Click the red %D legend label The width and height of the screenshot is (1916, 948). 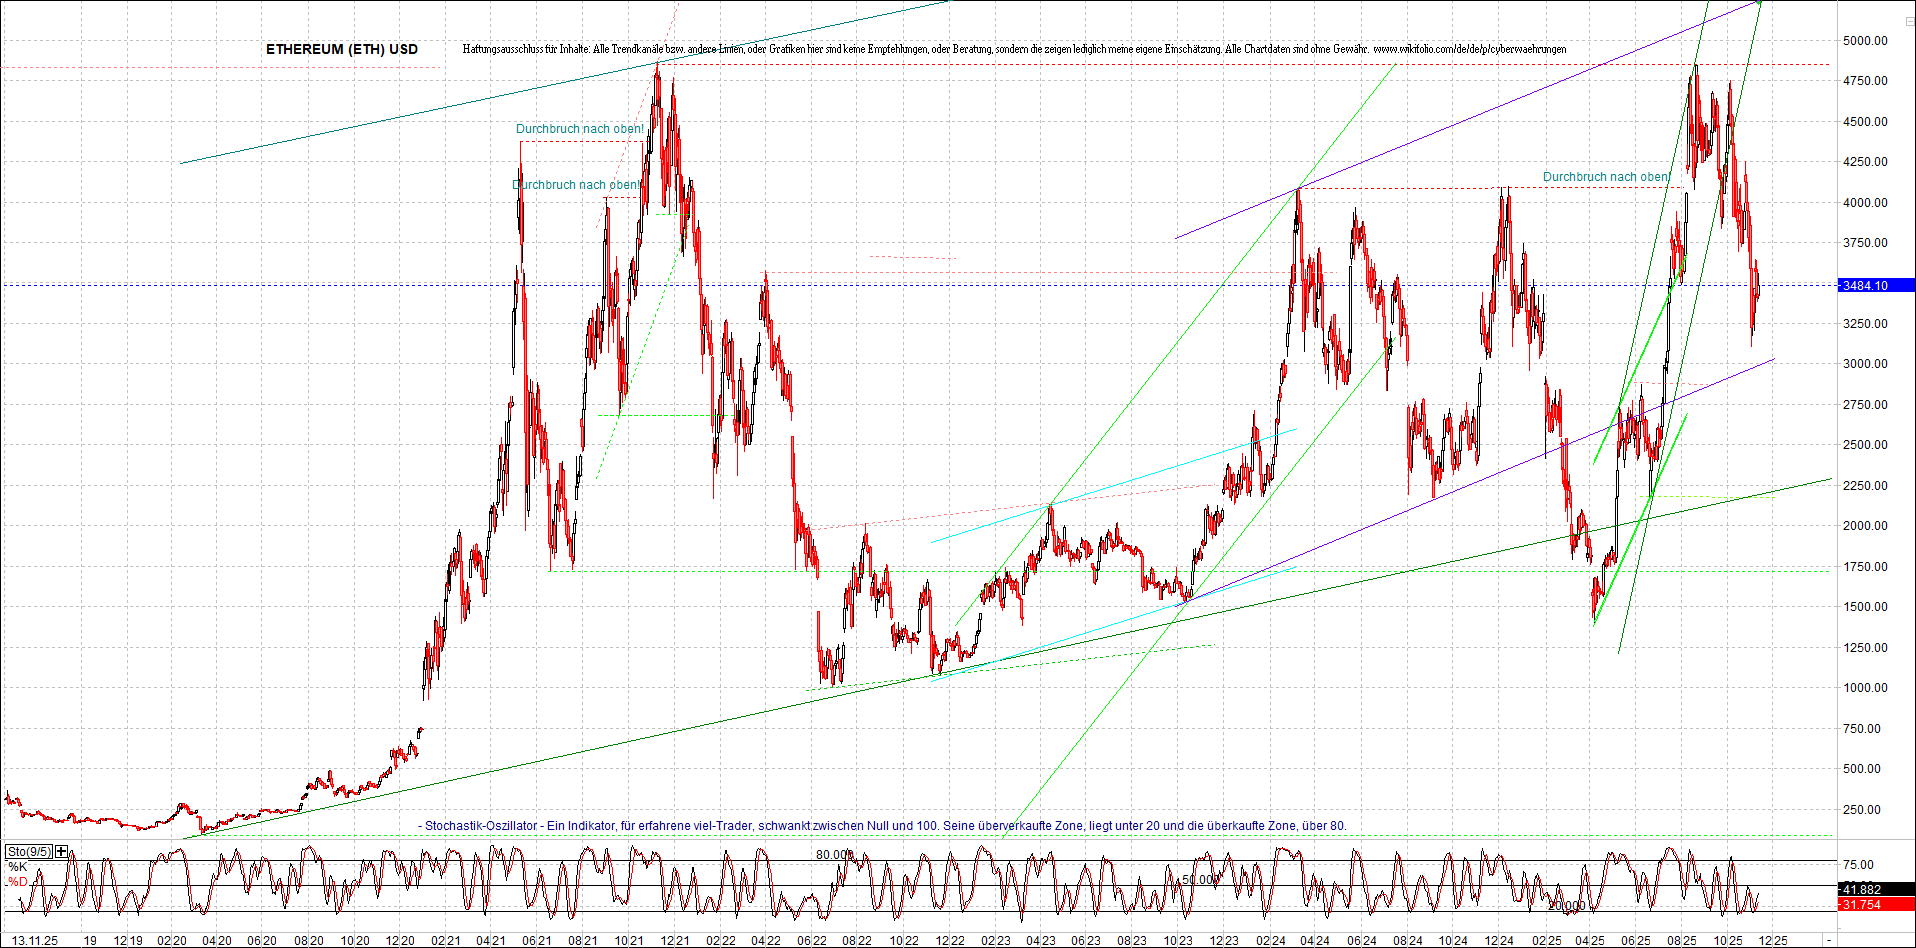tap(18, 882)
